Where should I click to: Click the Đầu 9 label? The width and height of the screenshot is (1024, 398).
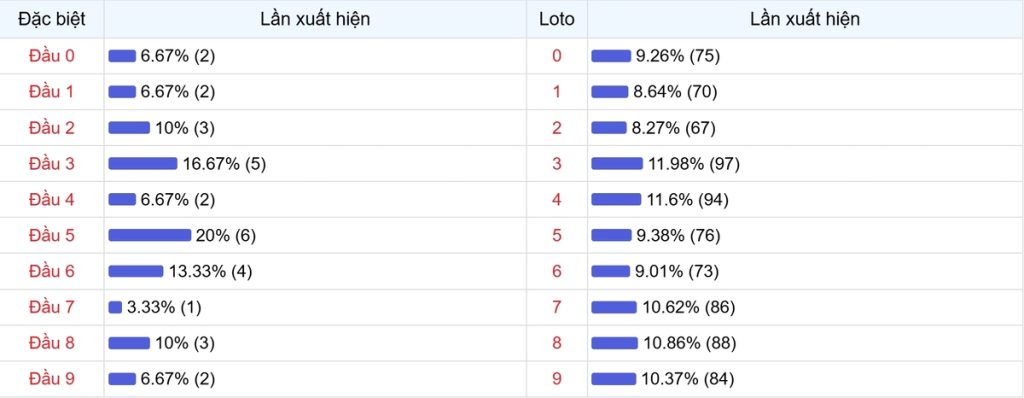pyautogui.click(x=52, y=379)
